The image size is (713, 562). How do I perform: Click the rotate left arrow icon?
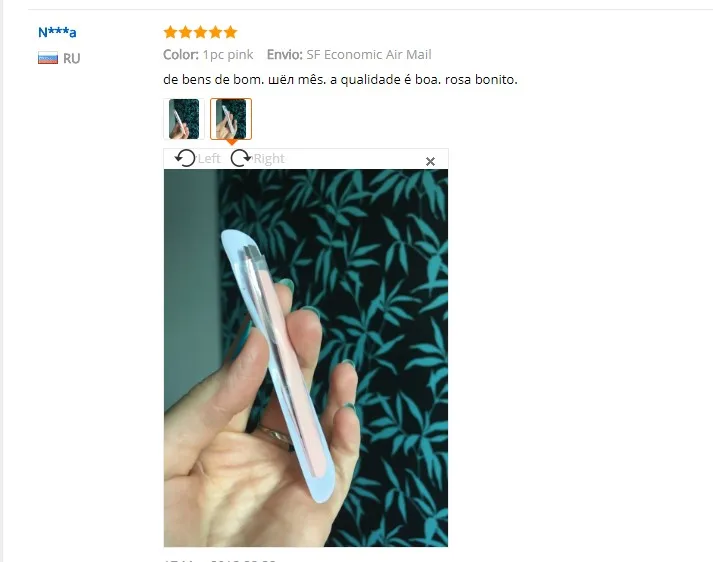coord(185,158)
